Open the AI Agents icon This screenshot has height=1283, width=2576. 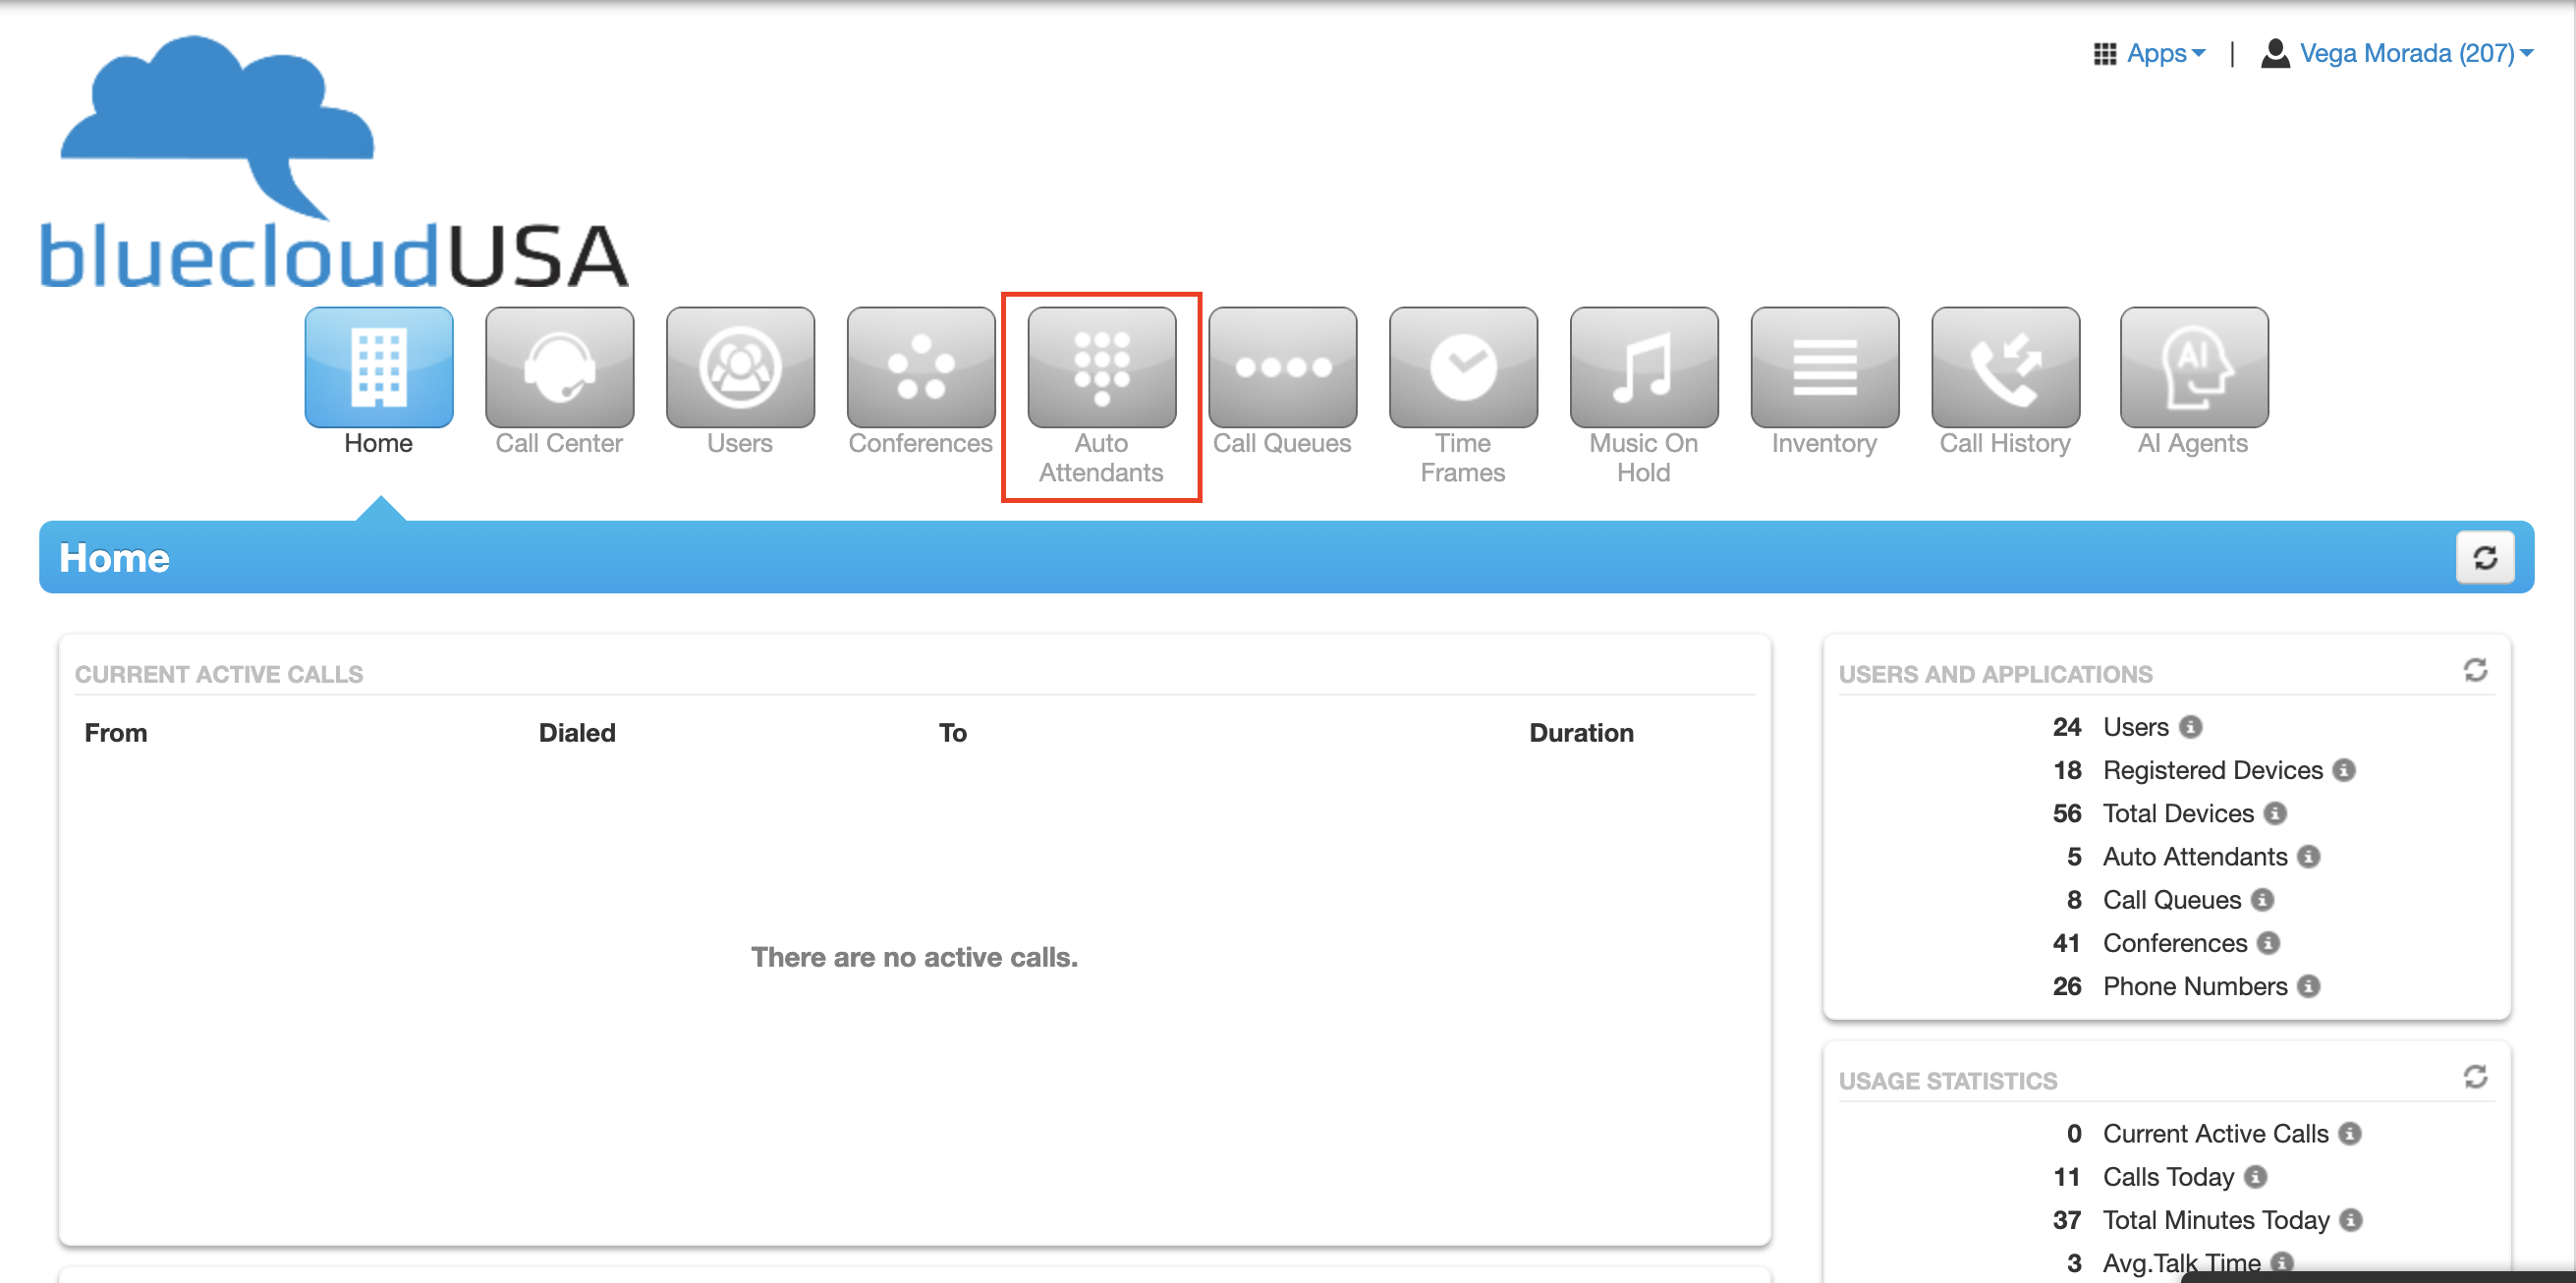(x=2193, y=367)
